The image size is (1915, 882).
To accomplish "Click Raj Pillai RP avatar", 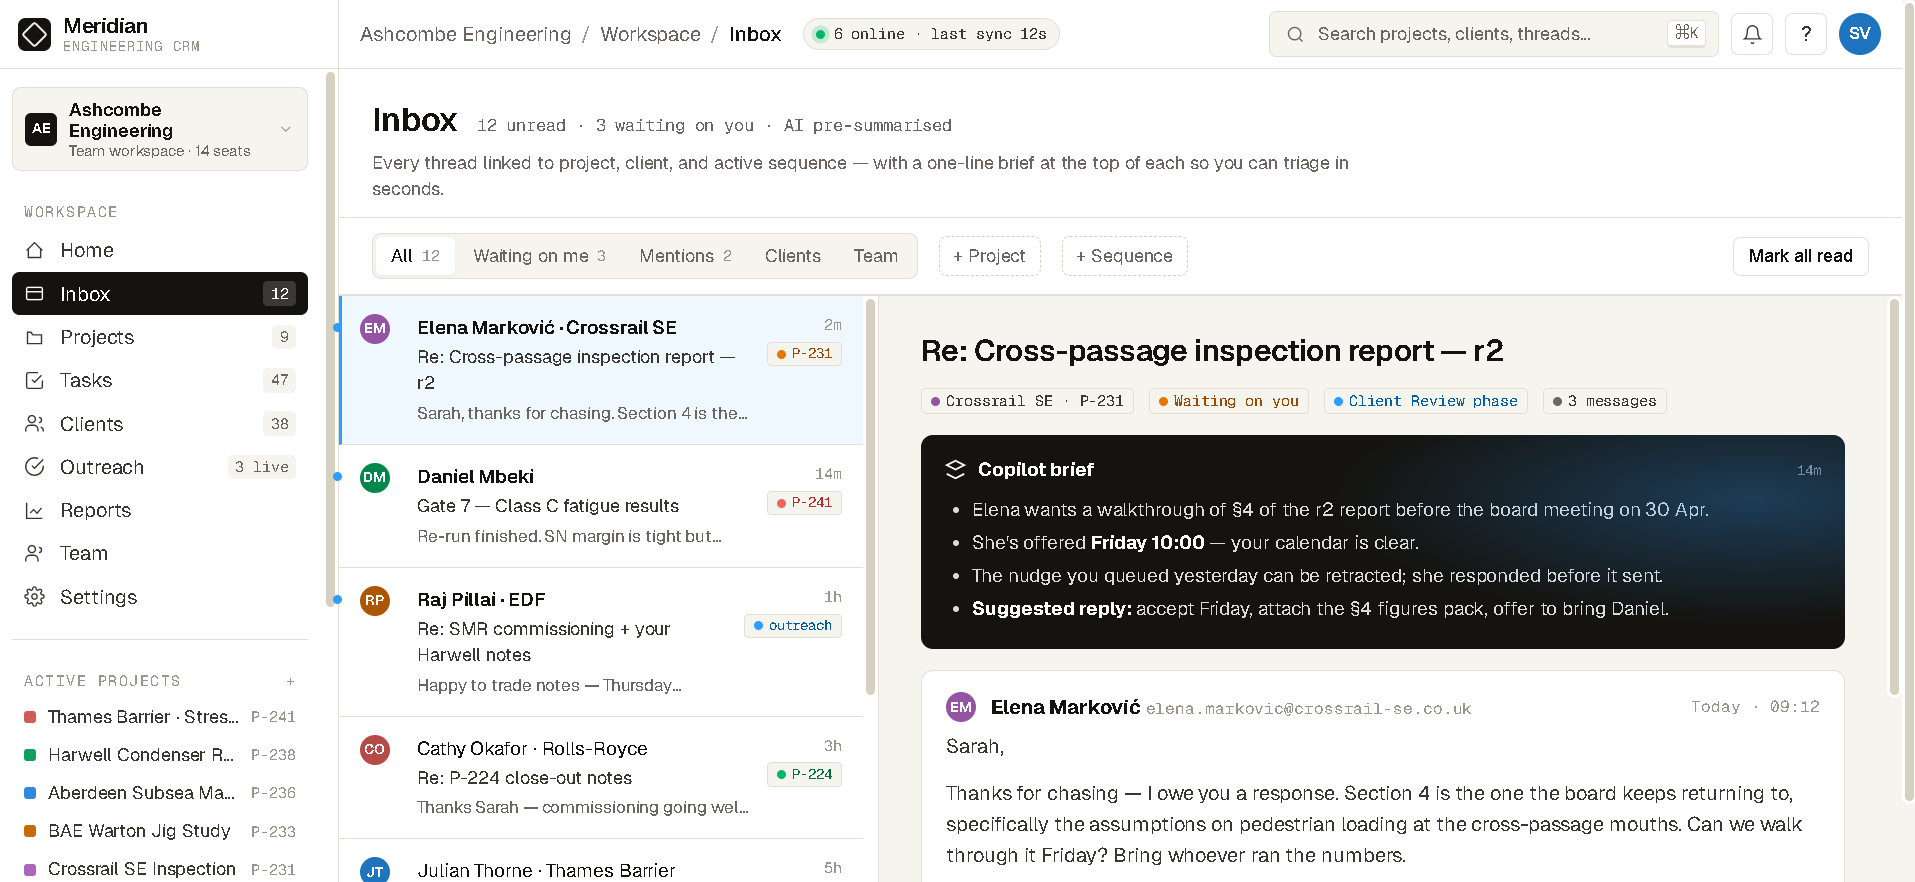I will pos(375,600).
